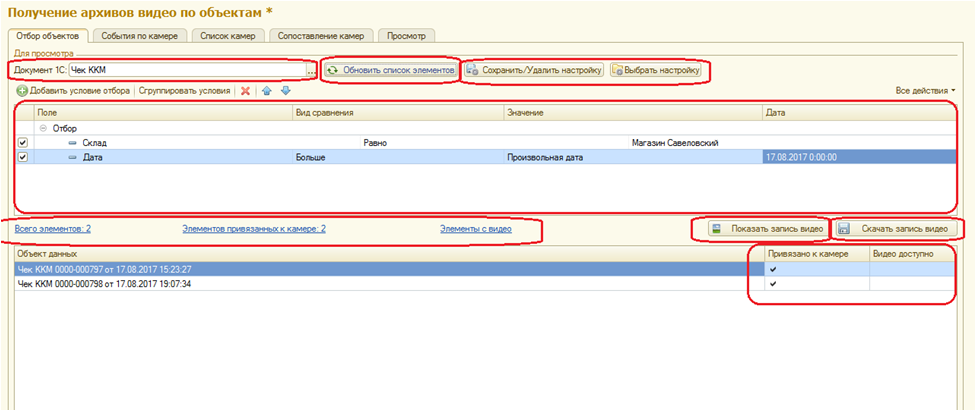Click the 'Значение' column header
This screenshot has width=976, height=411.
coord(633,113)
